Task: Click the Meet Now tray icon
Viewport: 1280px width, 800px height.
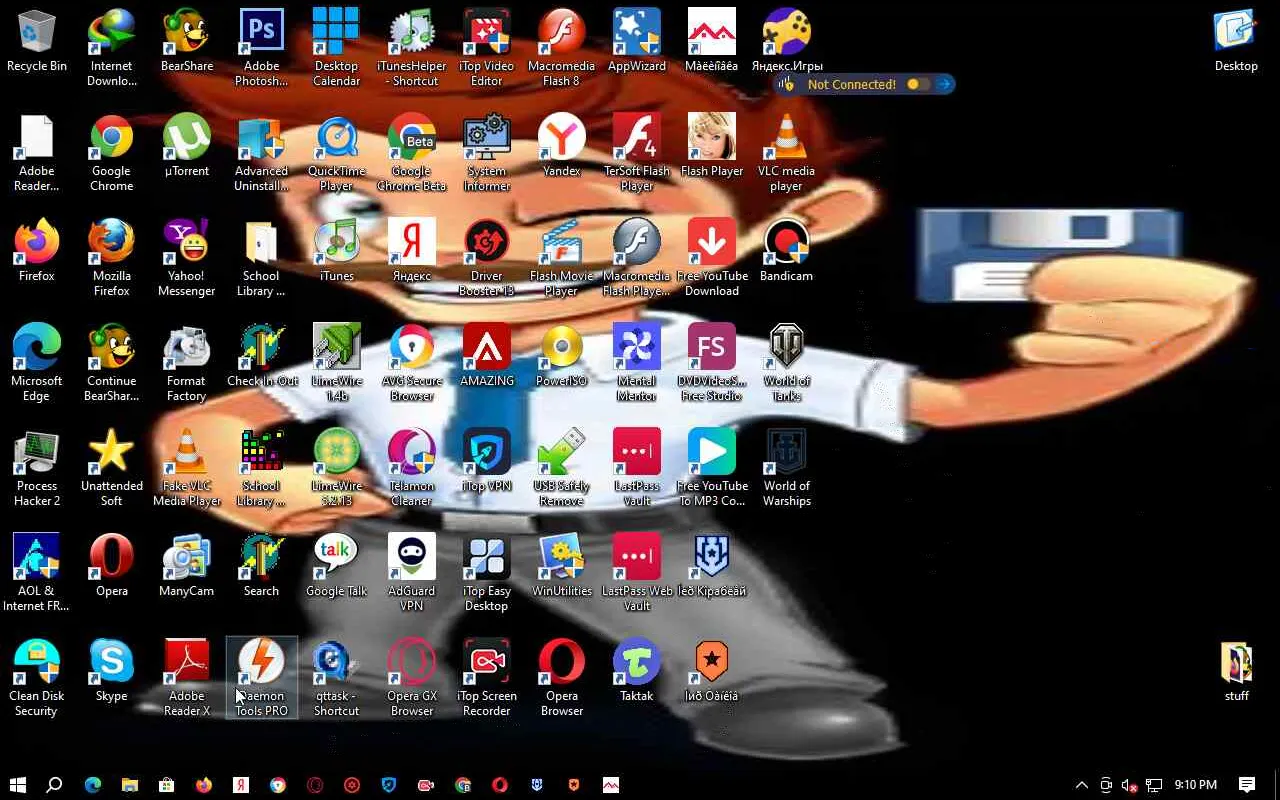Action: 1106,785
